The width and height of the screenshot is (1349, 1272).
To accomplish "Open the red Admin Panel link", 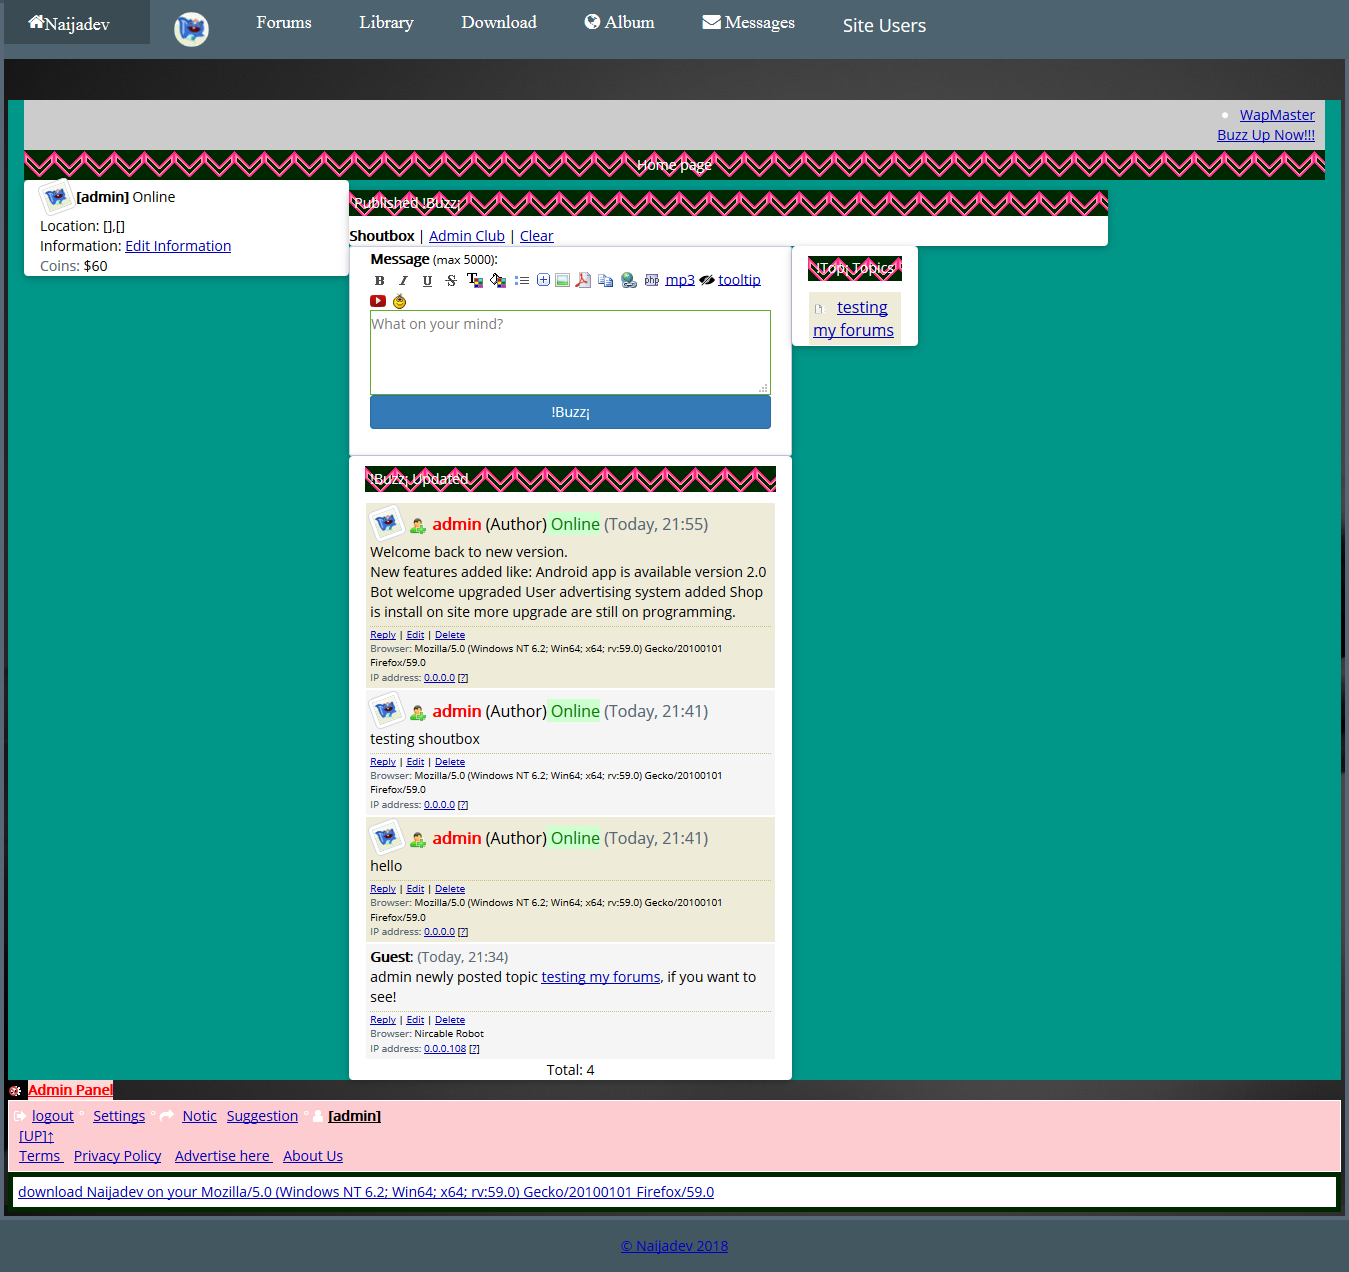I will tap(70, 1090).
